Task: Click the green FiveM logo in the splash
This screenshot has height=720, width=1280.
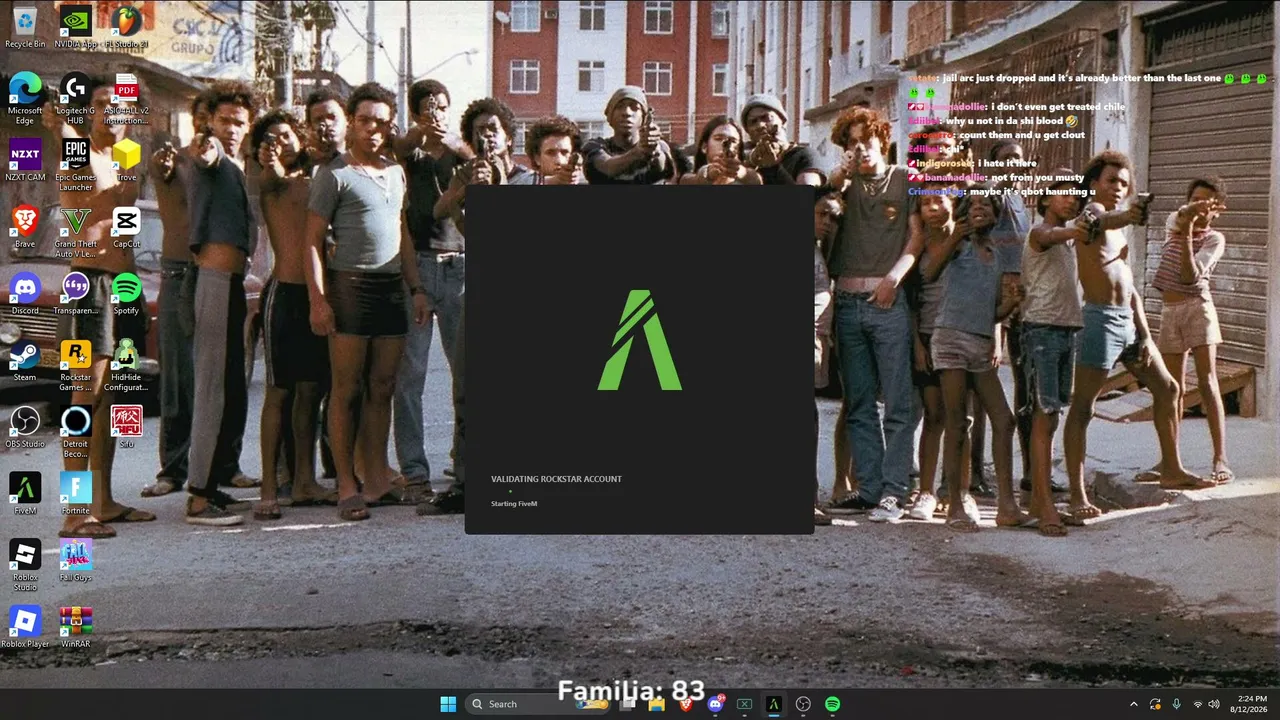Action: 640,340
